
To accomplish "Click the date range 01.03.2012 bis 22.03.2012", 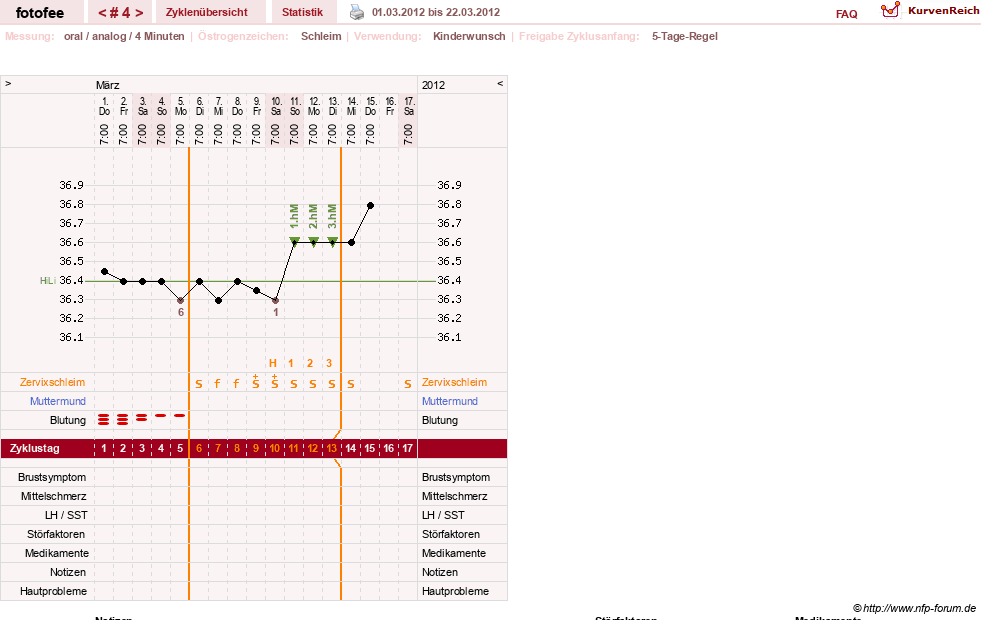I will (x=436, y=12).
